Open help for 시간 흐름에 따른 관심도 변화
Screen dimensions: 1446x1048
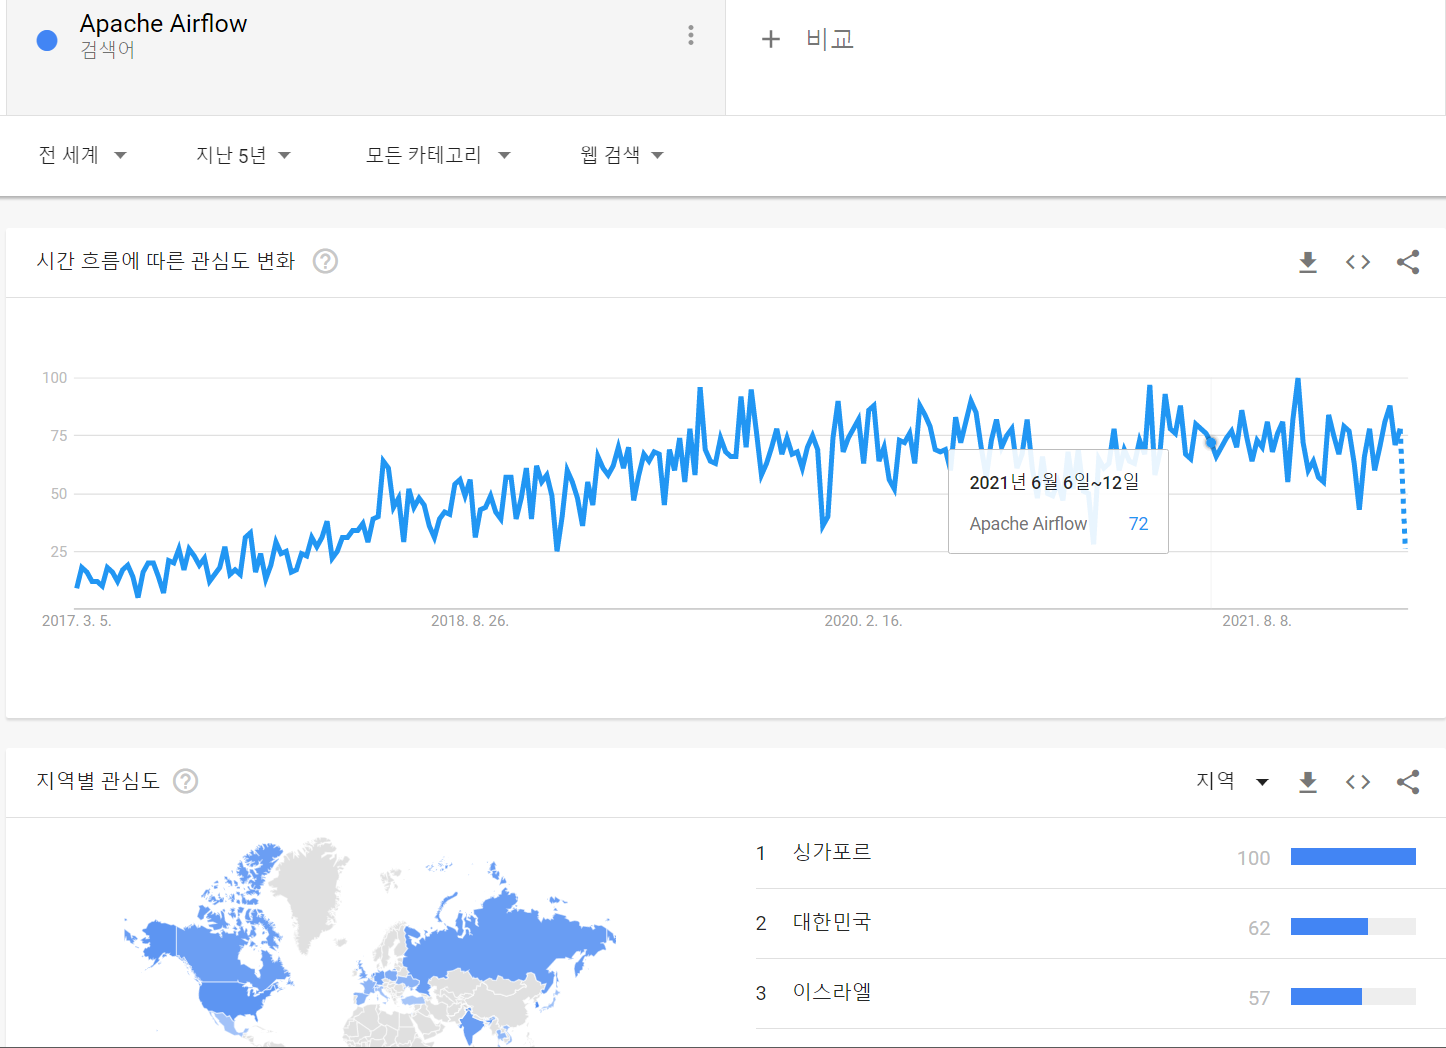tap(325, 261)
